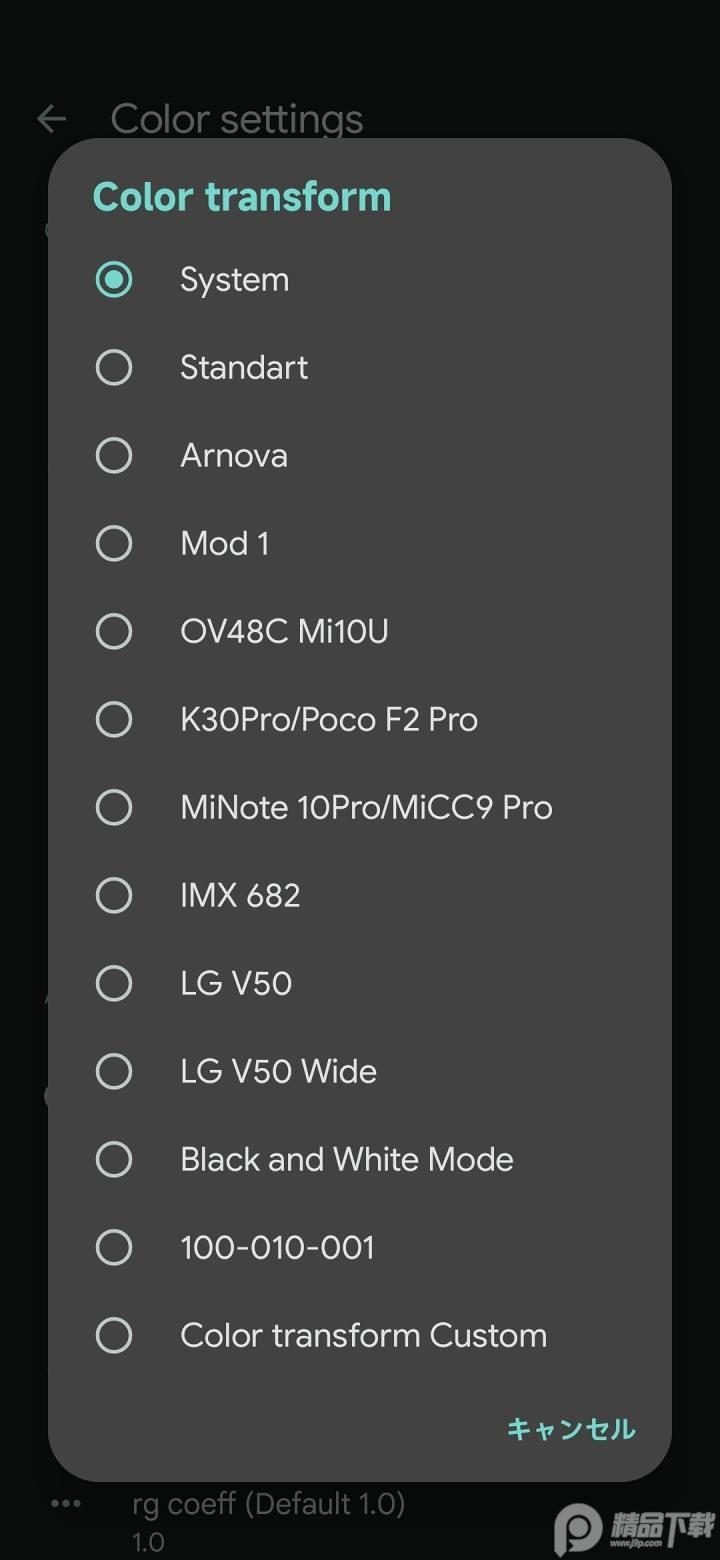Choose LG V50 Wide radio option
The width and height of the screenshot is (720, 1560).
pos(114,1072)
